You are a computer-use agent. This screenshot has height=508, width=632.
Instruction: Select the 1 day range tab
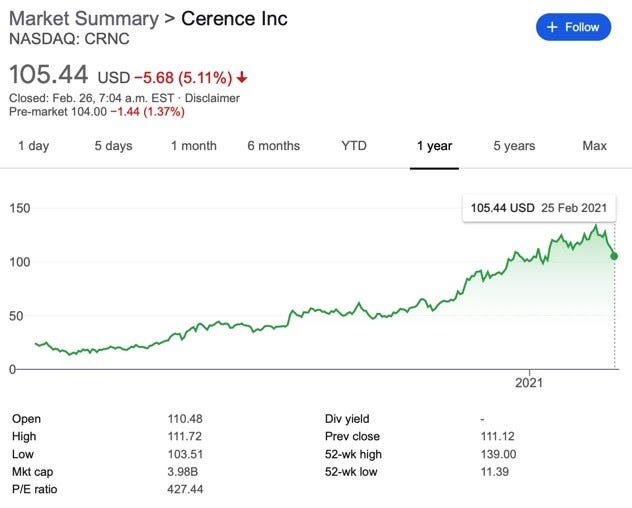33,146
